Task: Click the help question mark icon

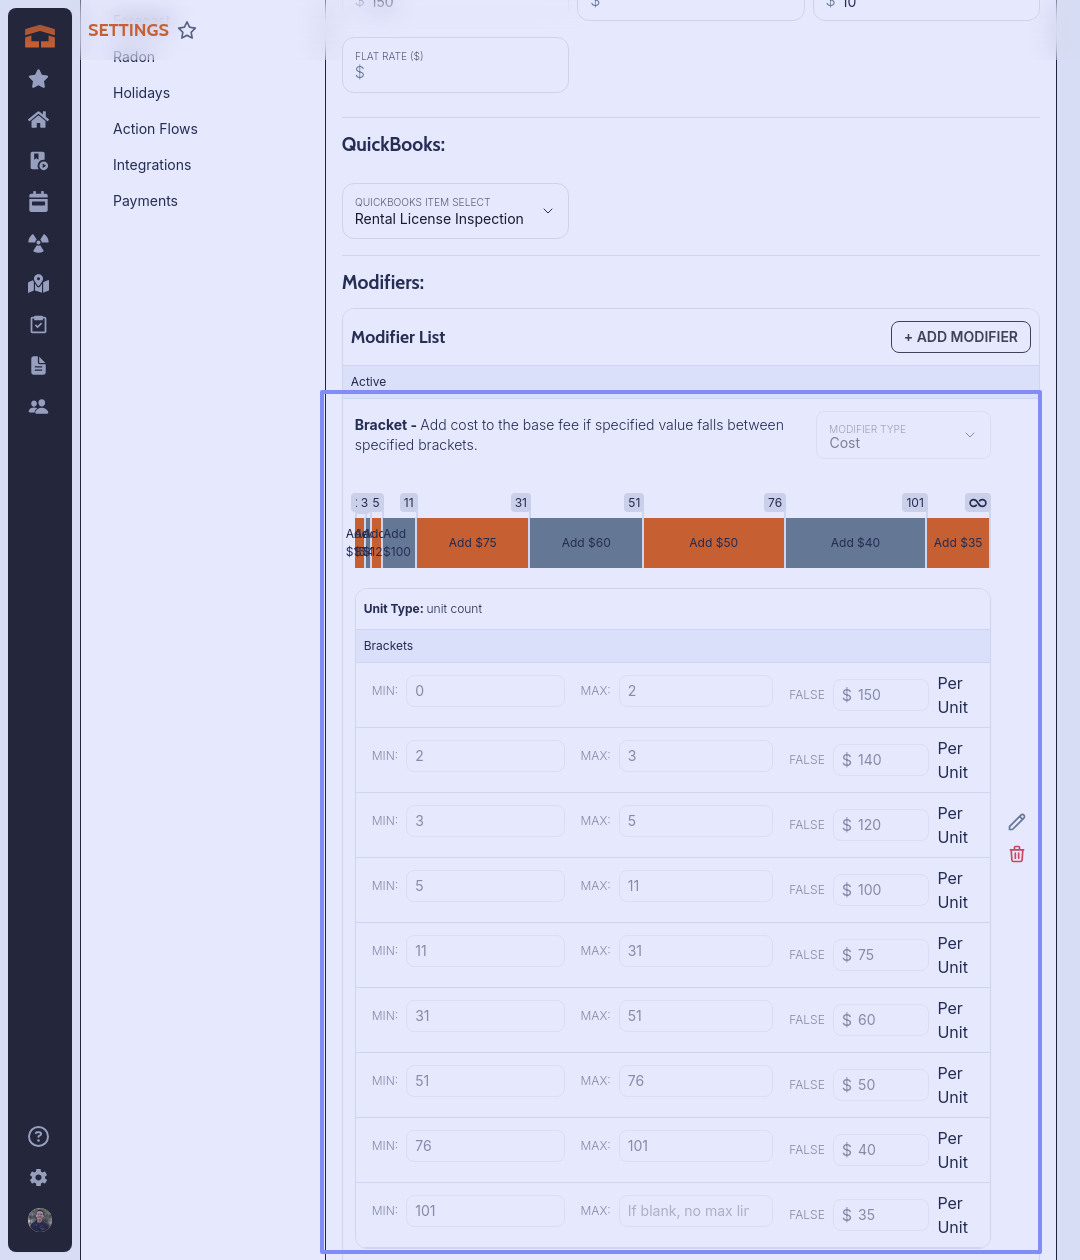Action: (x=39, y=1136)
